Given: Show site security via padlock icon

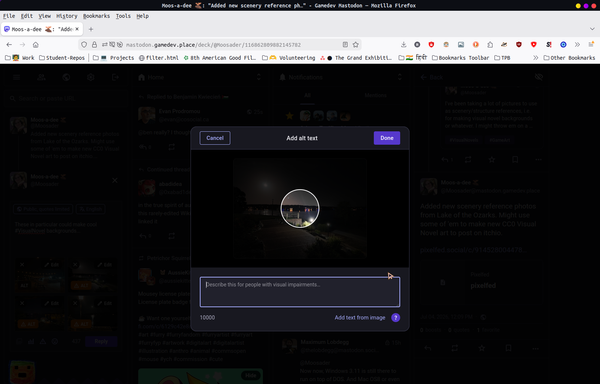Looking at the screenshot, I should point(94,45).
